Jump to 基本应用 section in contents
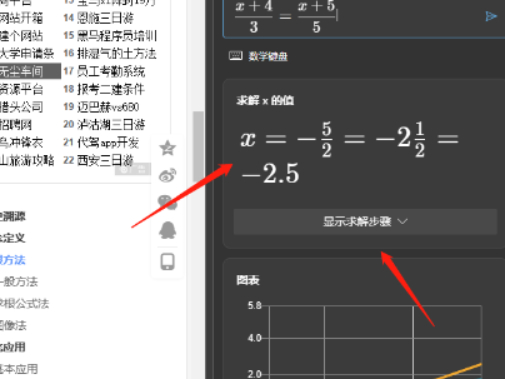Viewport: 505px width, 379px height. coord(19,369)
